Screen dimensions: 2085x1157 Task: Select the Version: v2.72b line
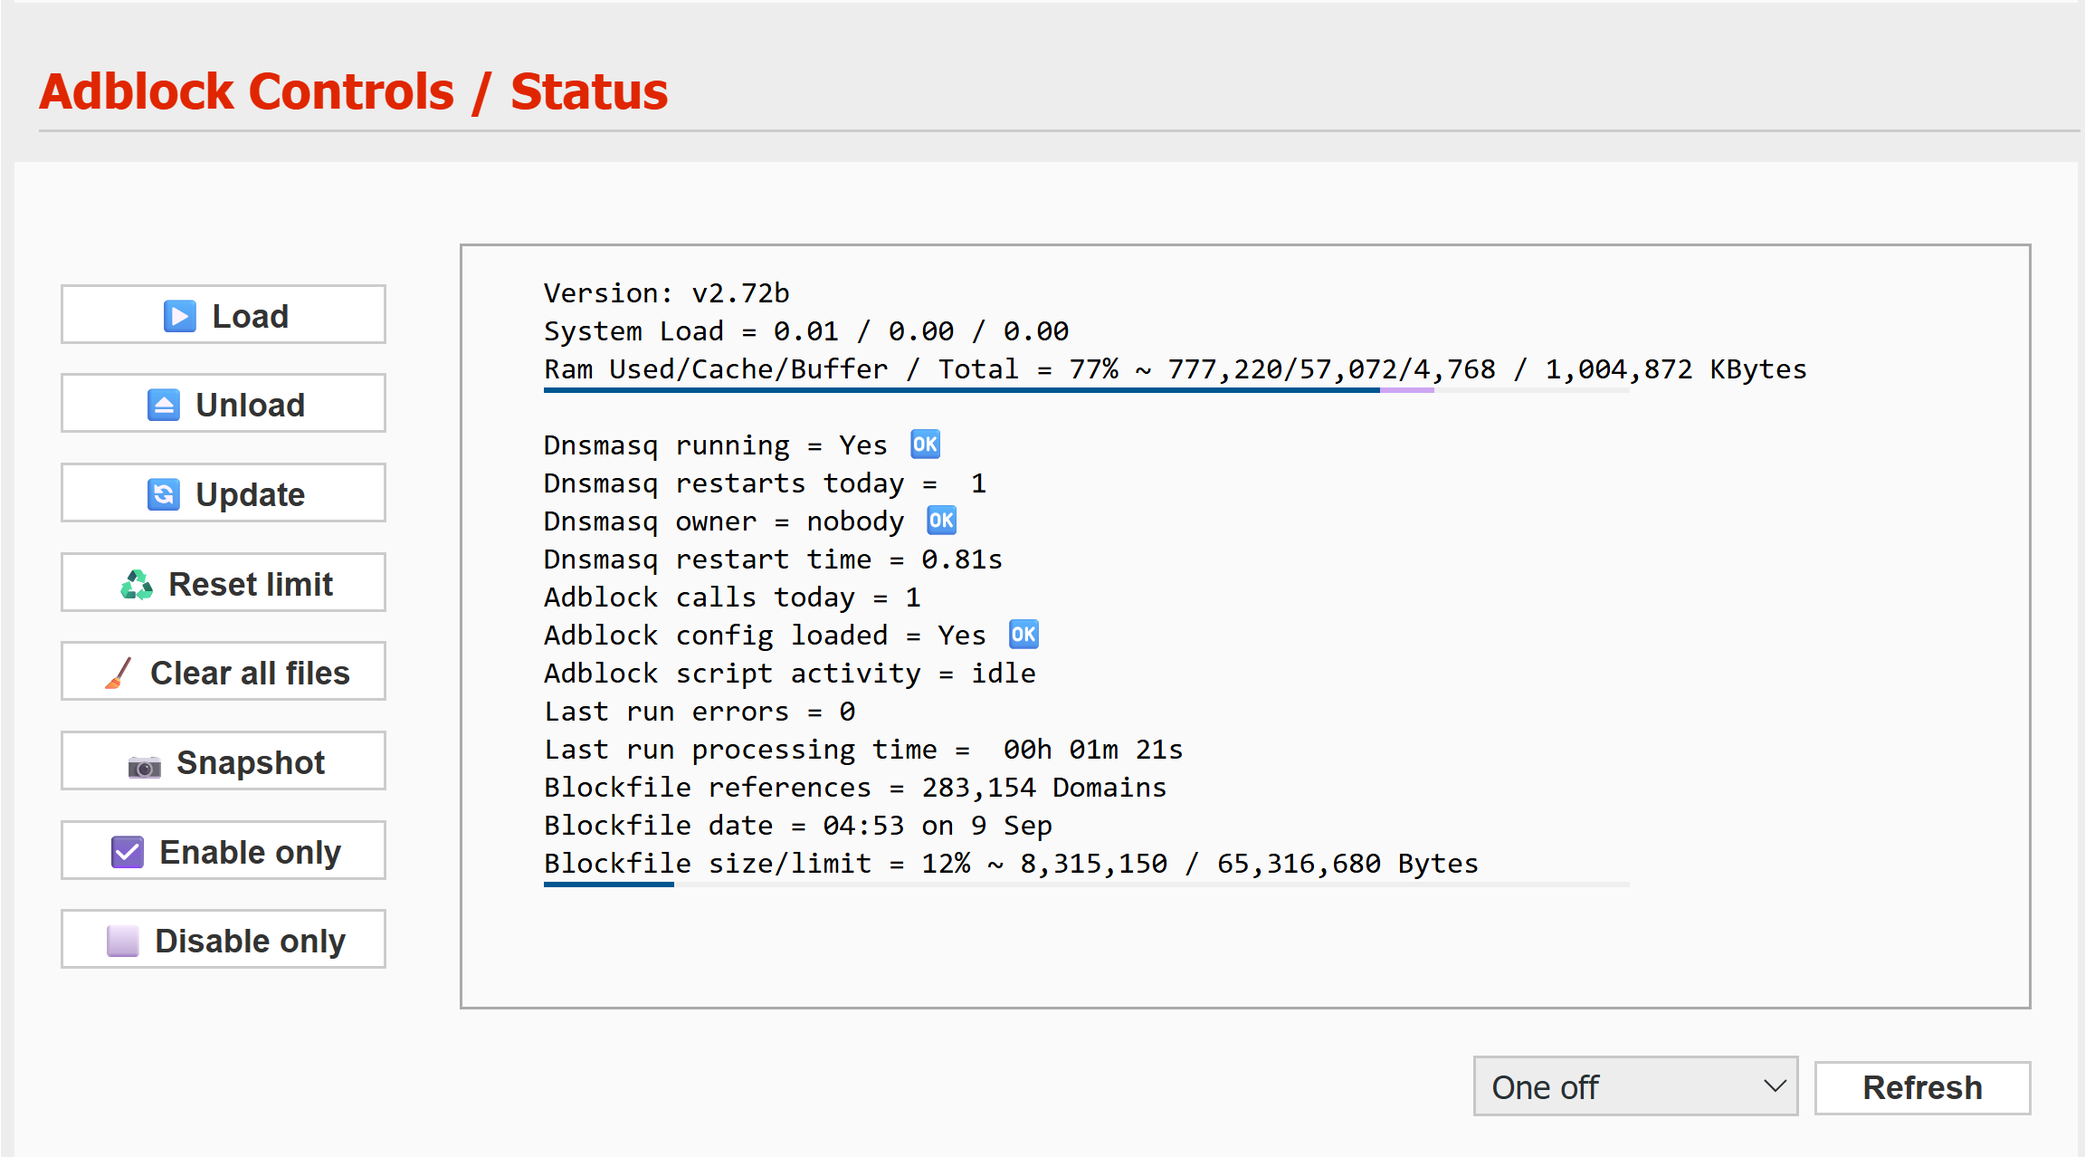tap(666, 293)
